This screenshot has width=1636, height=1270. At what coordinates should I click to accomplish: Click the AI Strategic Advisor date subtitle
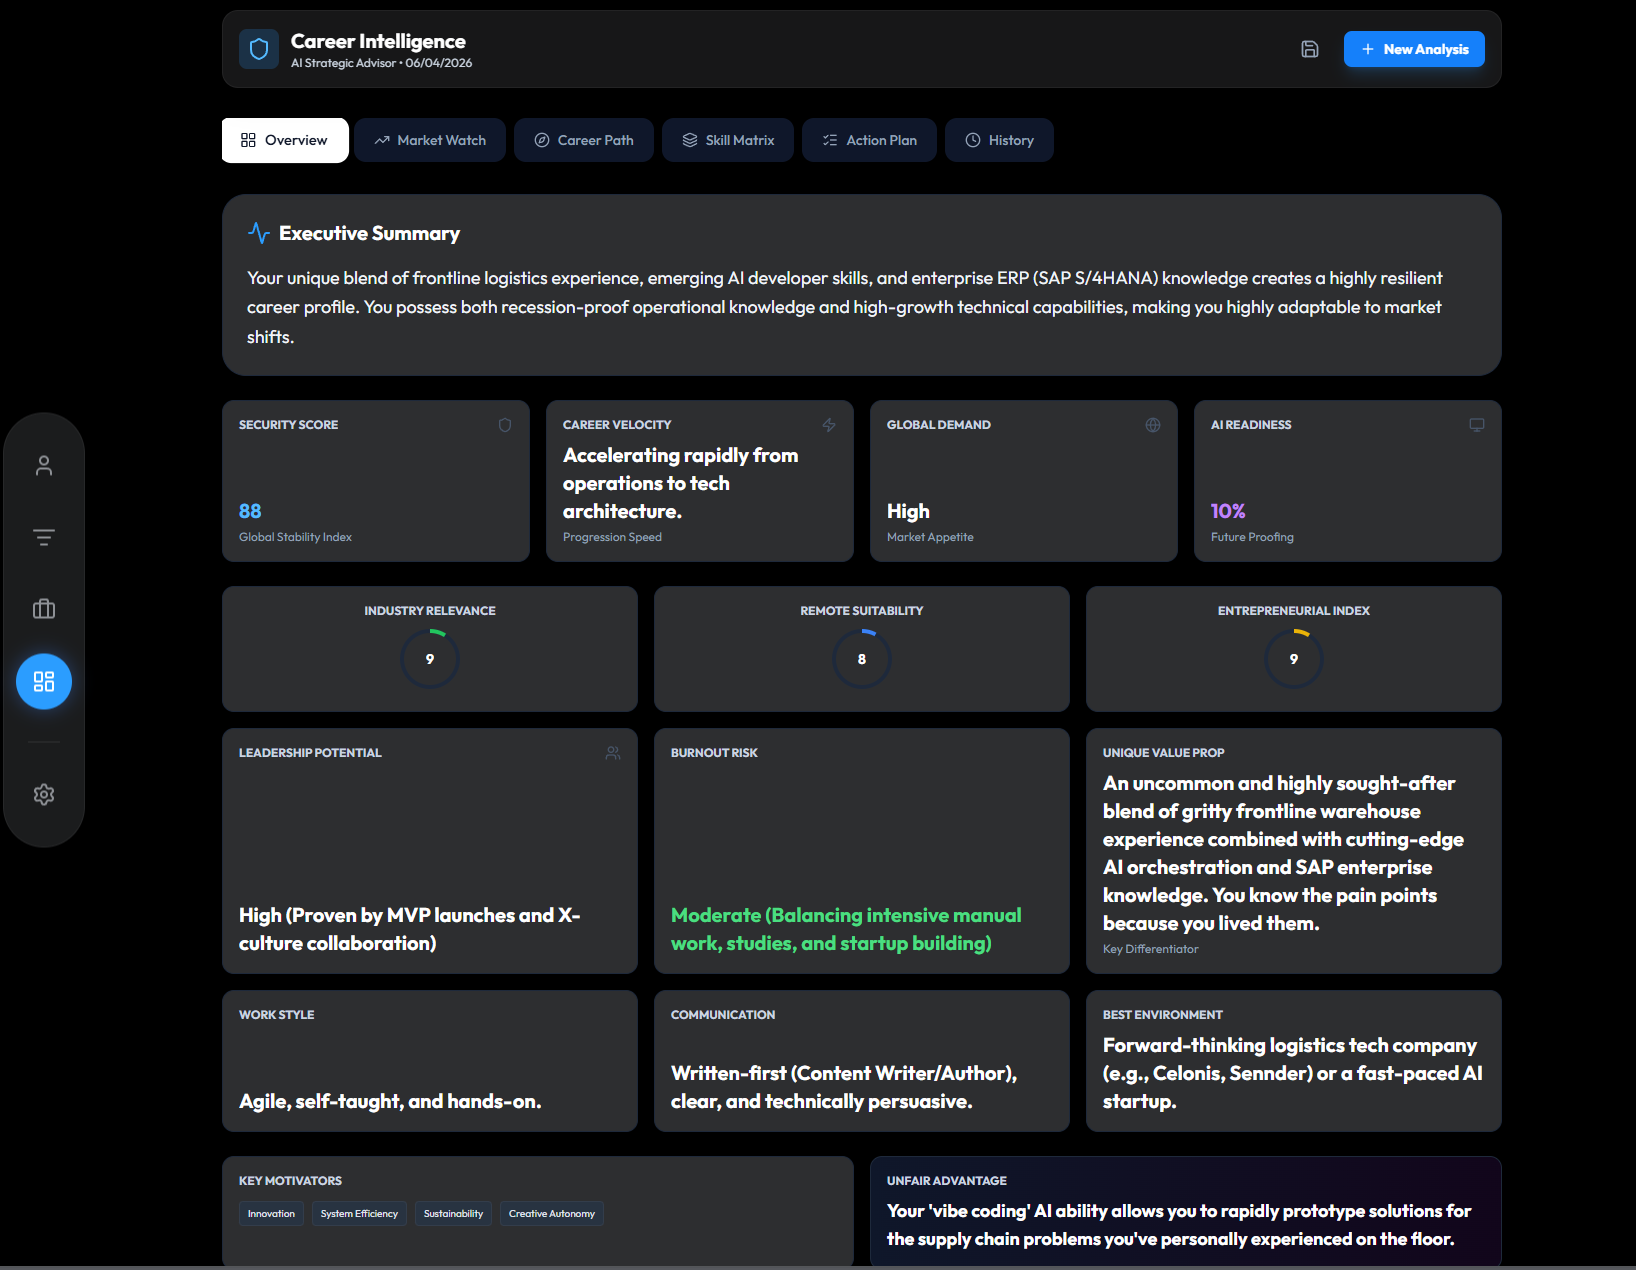381,63
